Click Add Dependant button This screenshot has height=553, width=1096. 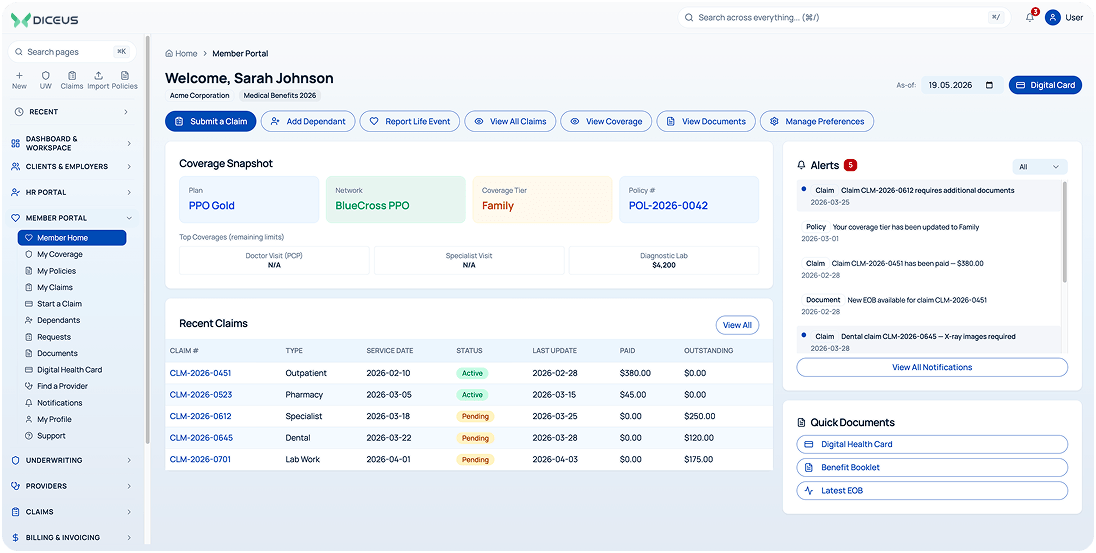[308, 121]
